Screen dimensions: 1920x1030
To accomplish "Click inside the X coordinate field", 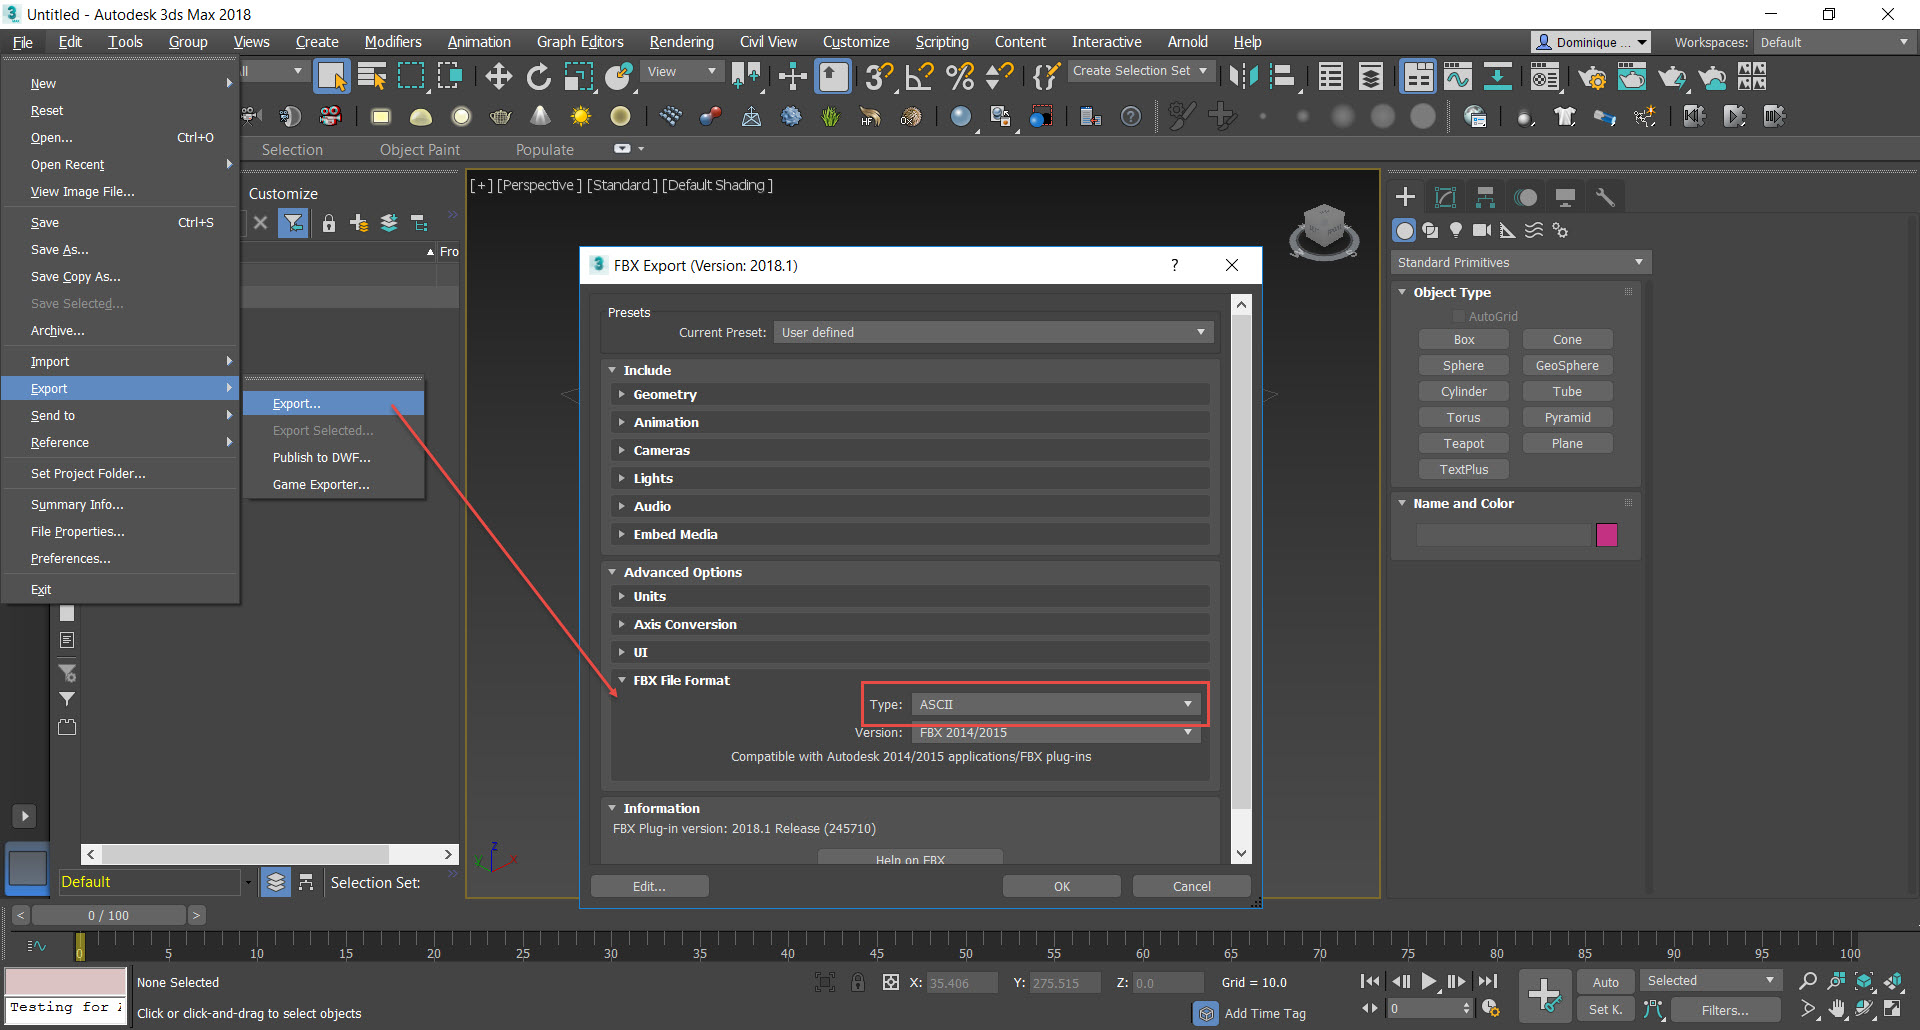I will [x=960, y=982].
